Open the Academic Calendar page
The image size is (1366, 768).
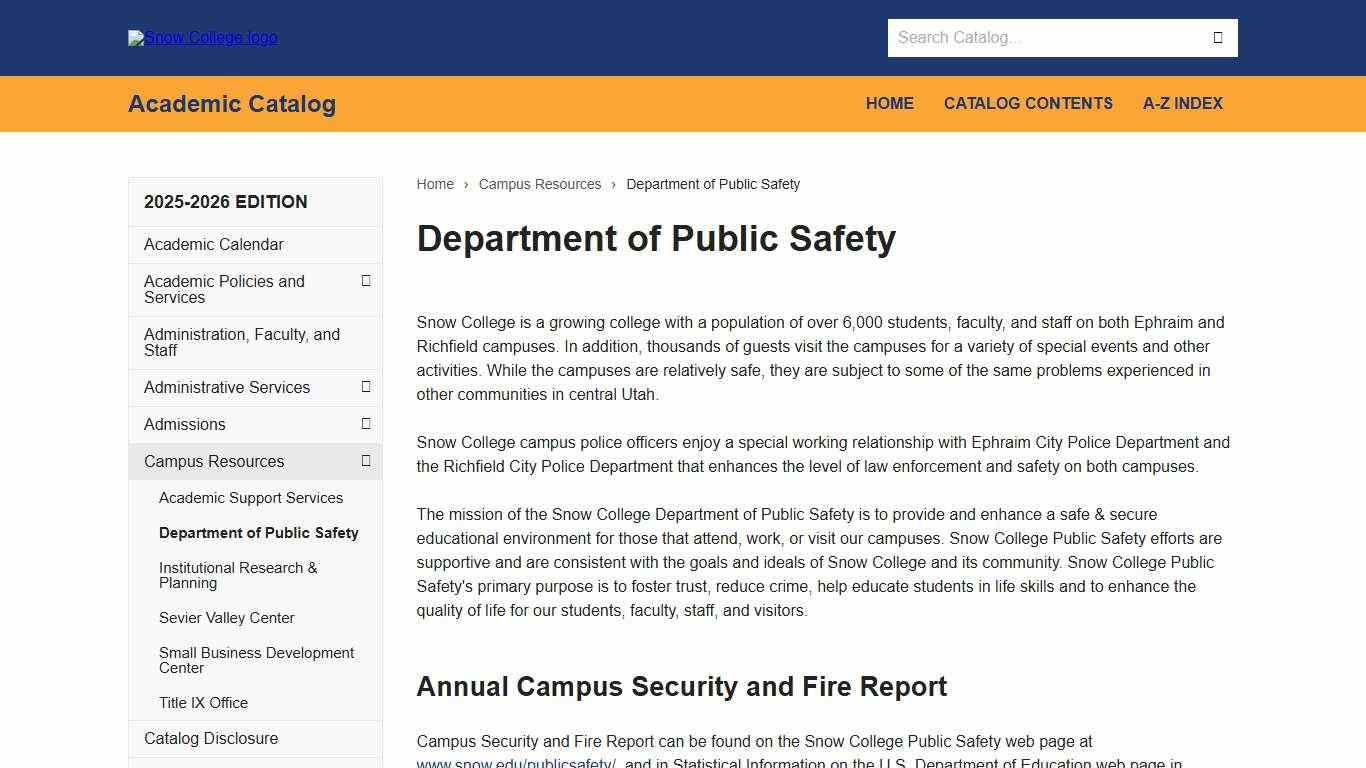[213, 244]
